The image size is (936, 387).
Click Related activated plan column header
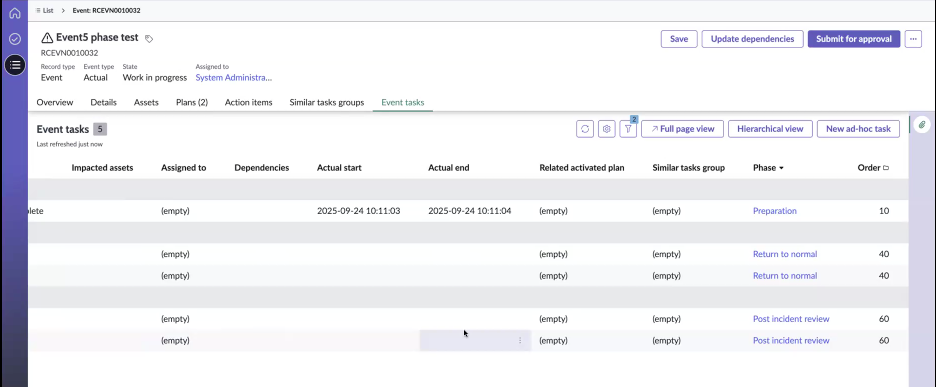581,168
